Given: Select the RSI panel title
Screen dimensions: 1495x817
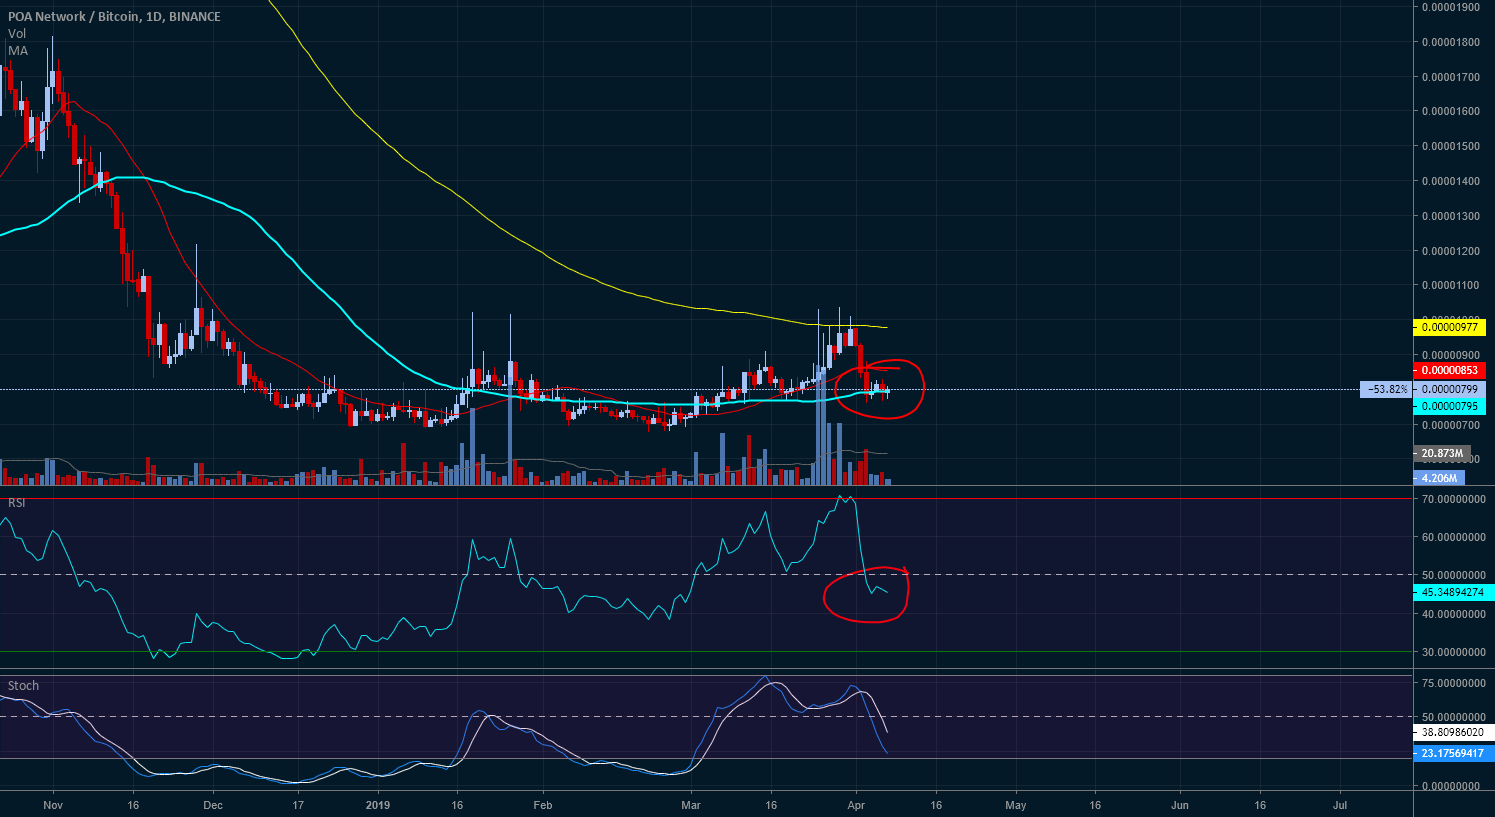Looking at the screenshot, I should [14, 501].
